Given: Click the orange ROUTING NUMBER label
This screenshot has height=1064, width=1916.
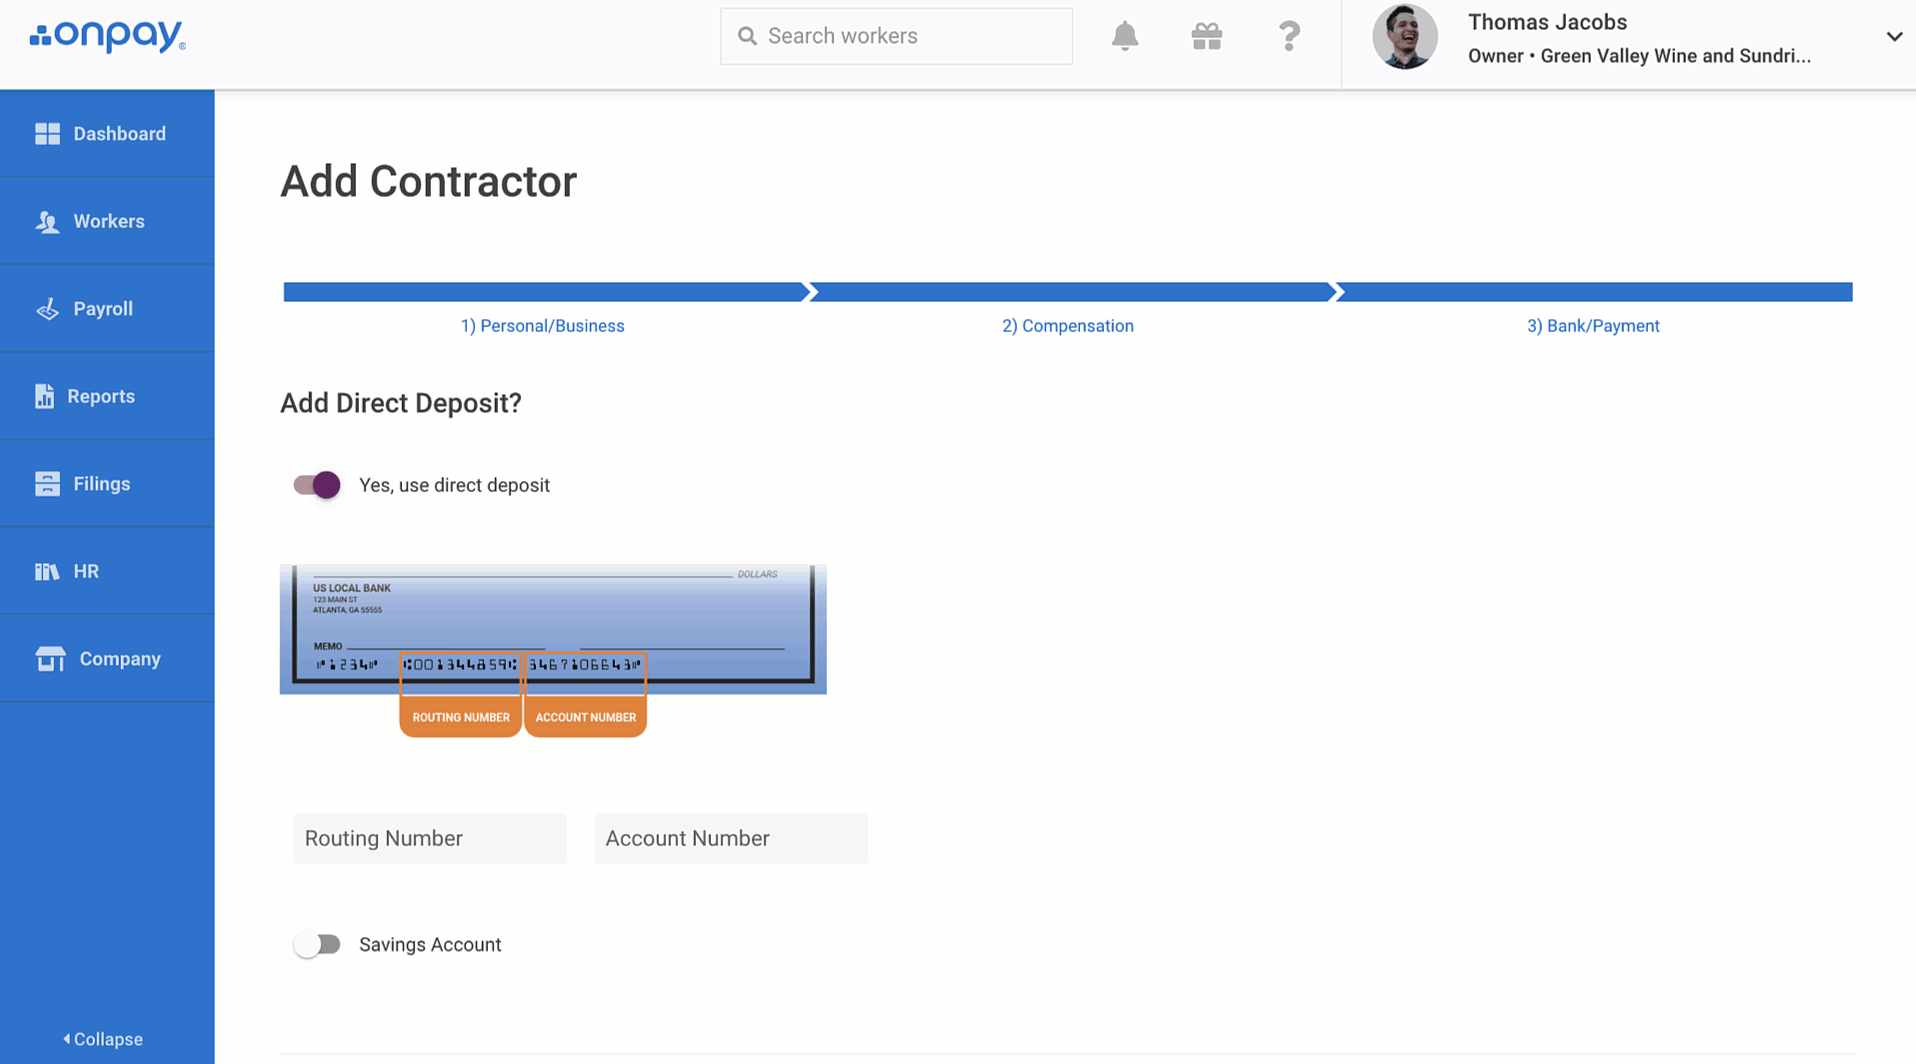Looking at the screenshot, I should [x=461, y=717].
